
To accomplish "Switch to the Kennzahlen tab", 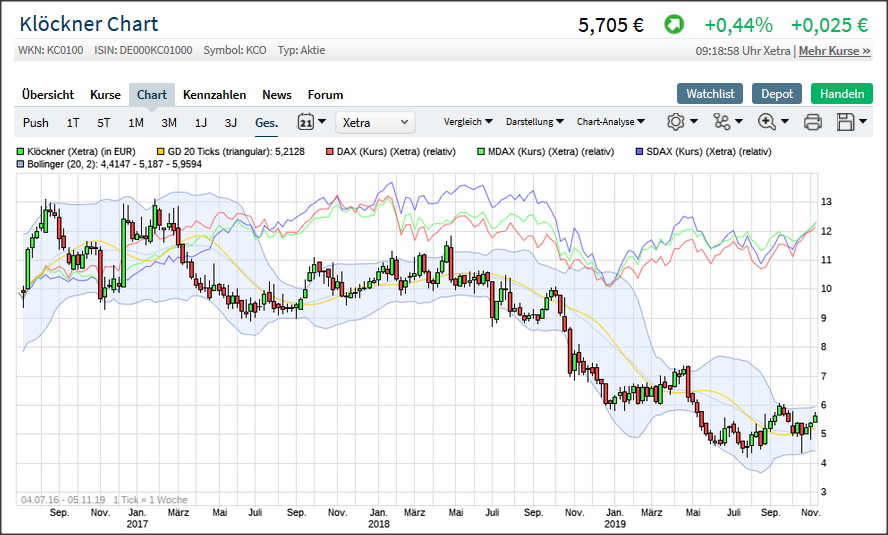I will [214, 95].
